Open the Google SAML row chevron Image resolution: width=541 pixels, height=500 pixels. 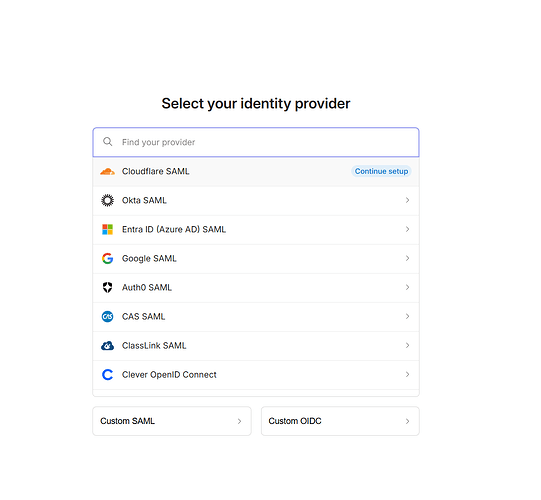(x=407, y=258)
